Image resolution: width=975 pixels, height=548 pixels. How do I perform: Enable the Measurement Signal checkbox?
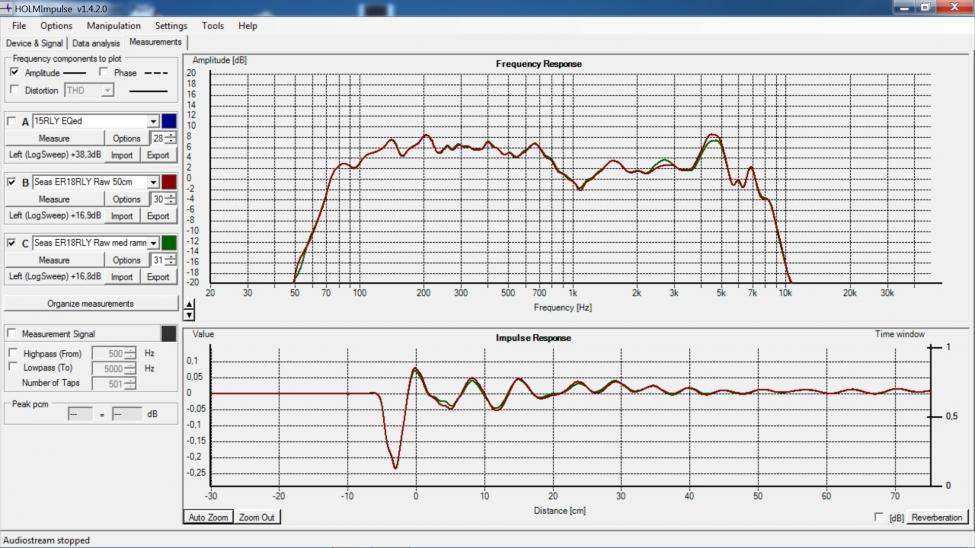pos(11,333)
